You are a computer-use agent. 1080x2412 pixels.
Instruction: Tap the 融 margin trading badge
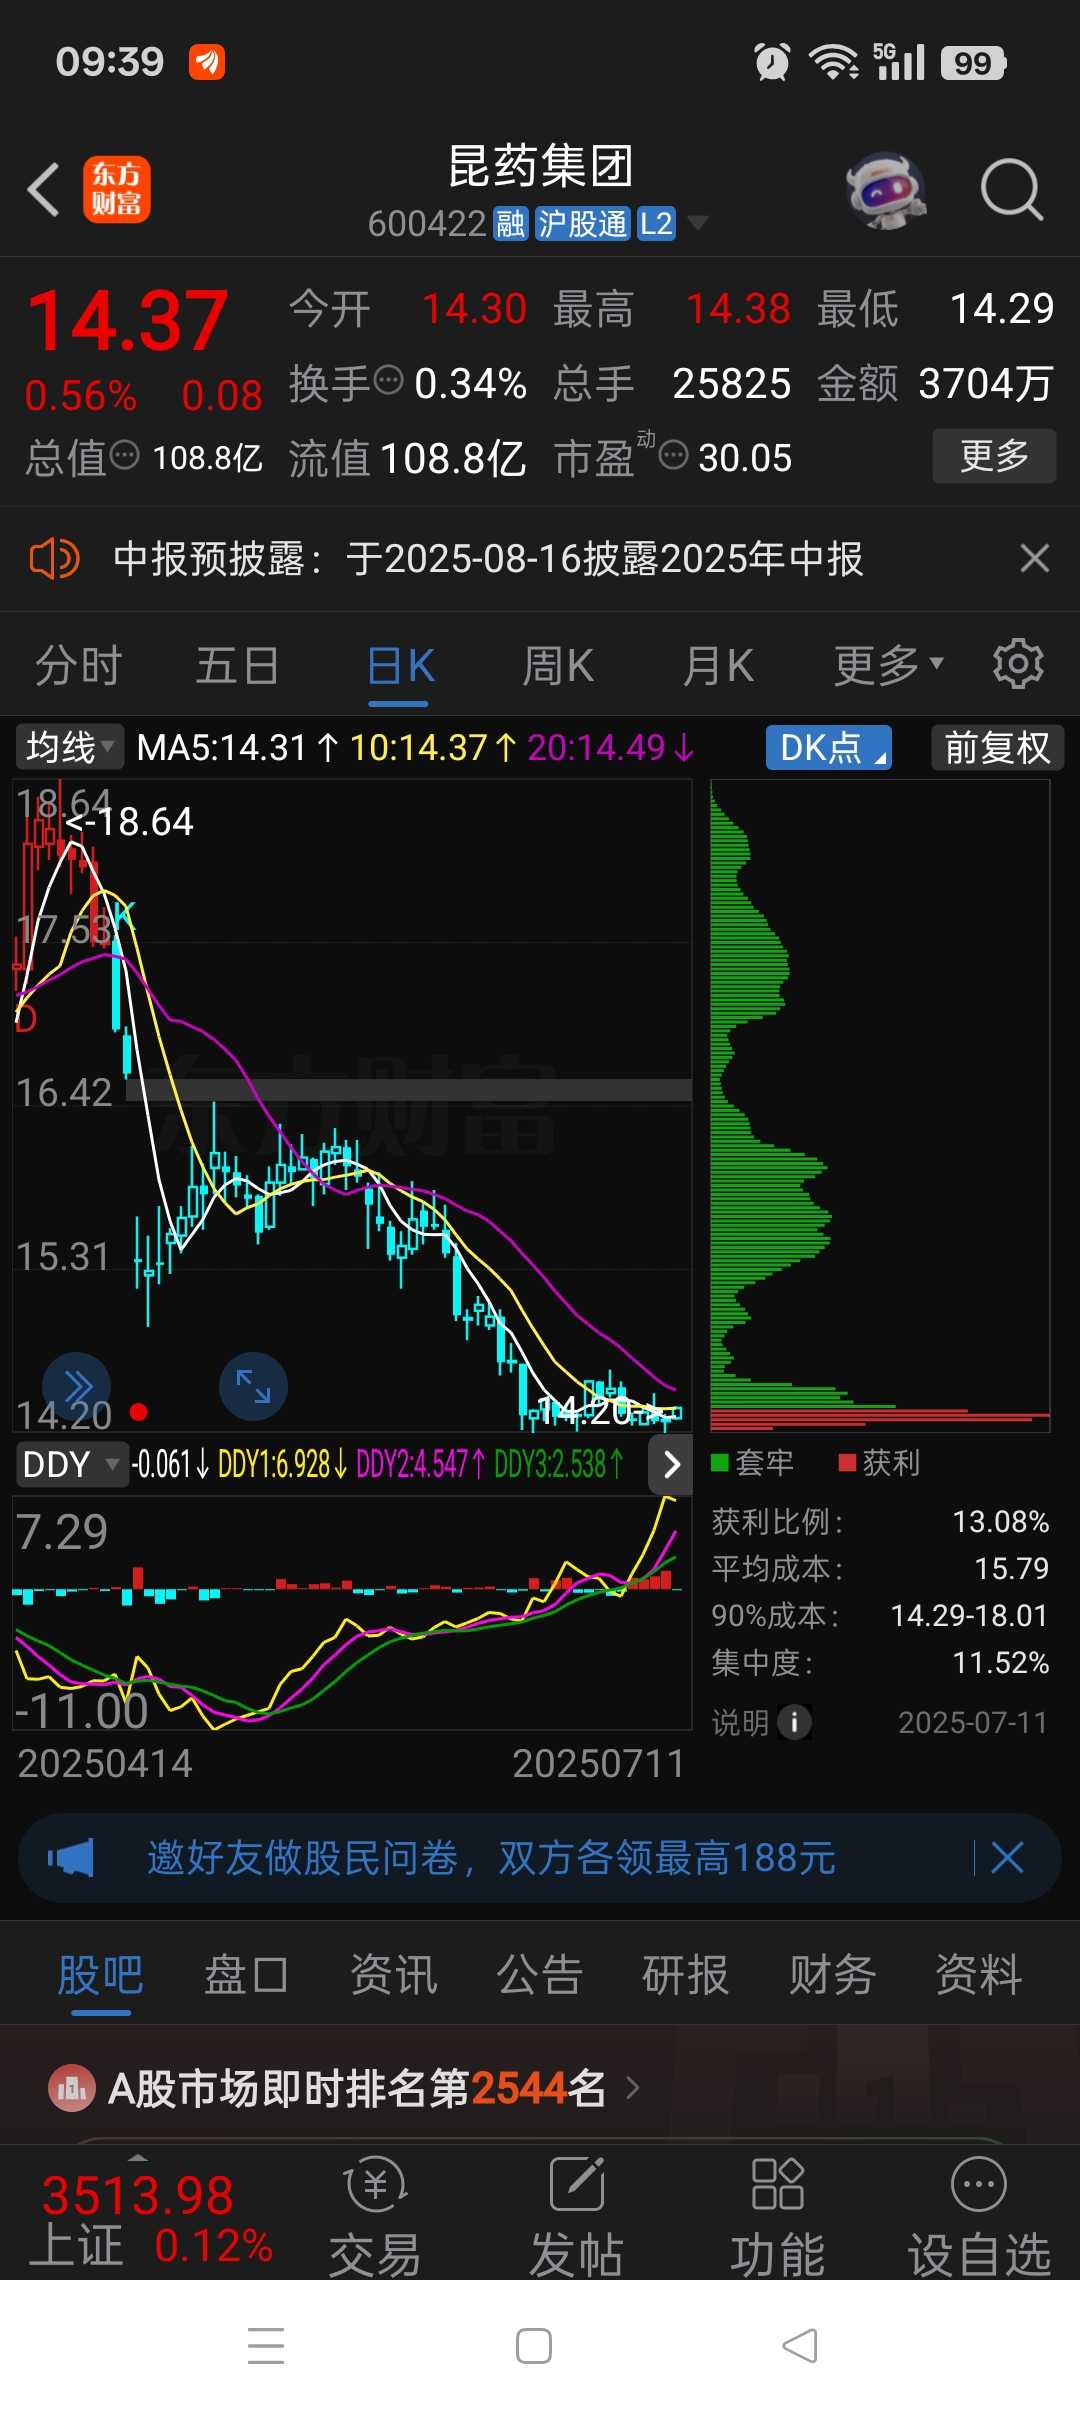510,223
